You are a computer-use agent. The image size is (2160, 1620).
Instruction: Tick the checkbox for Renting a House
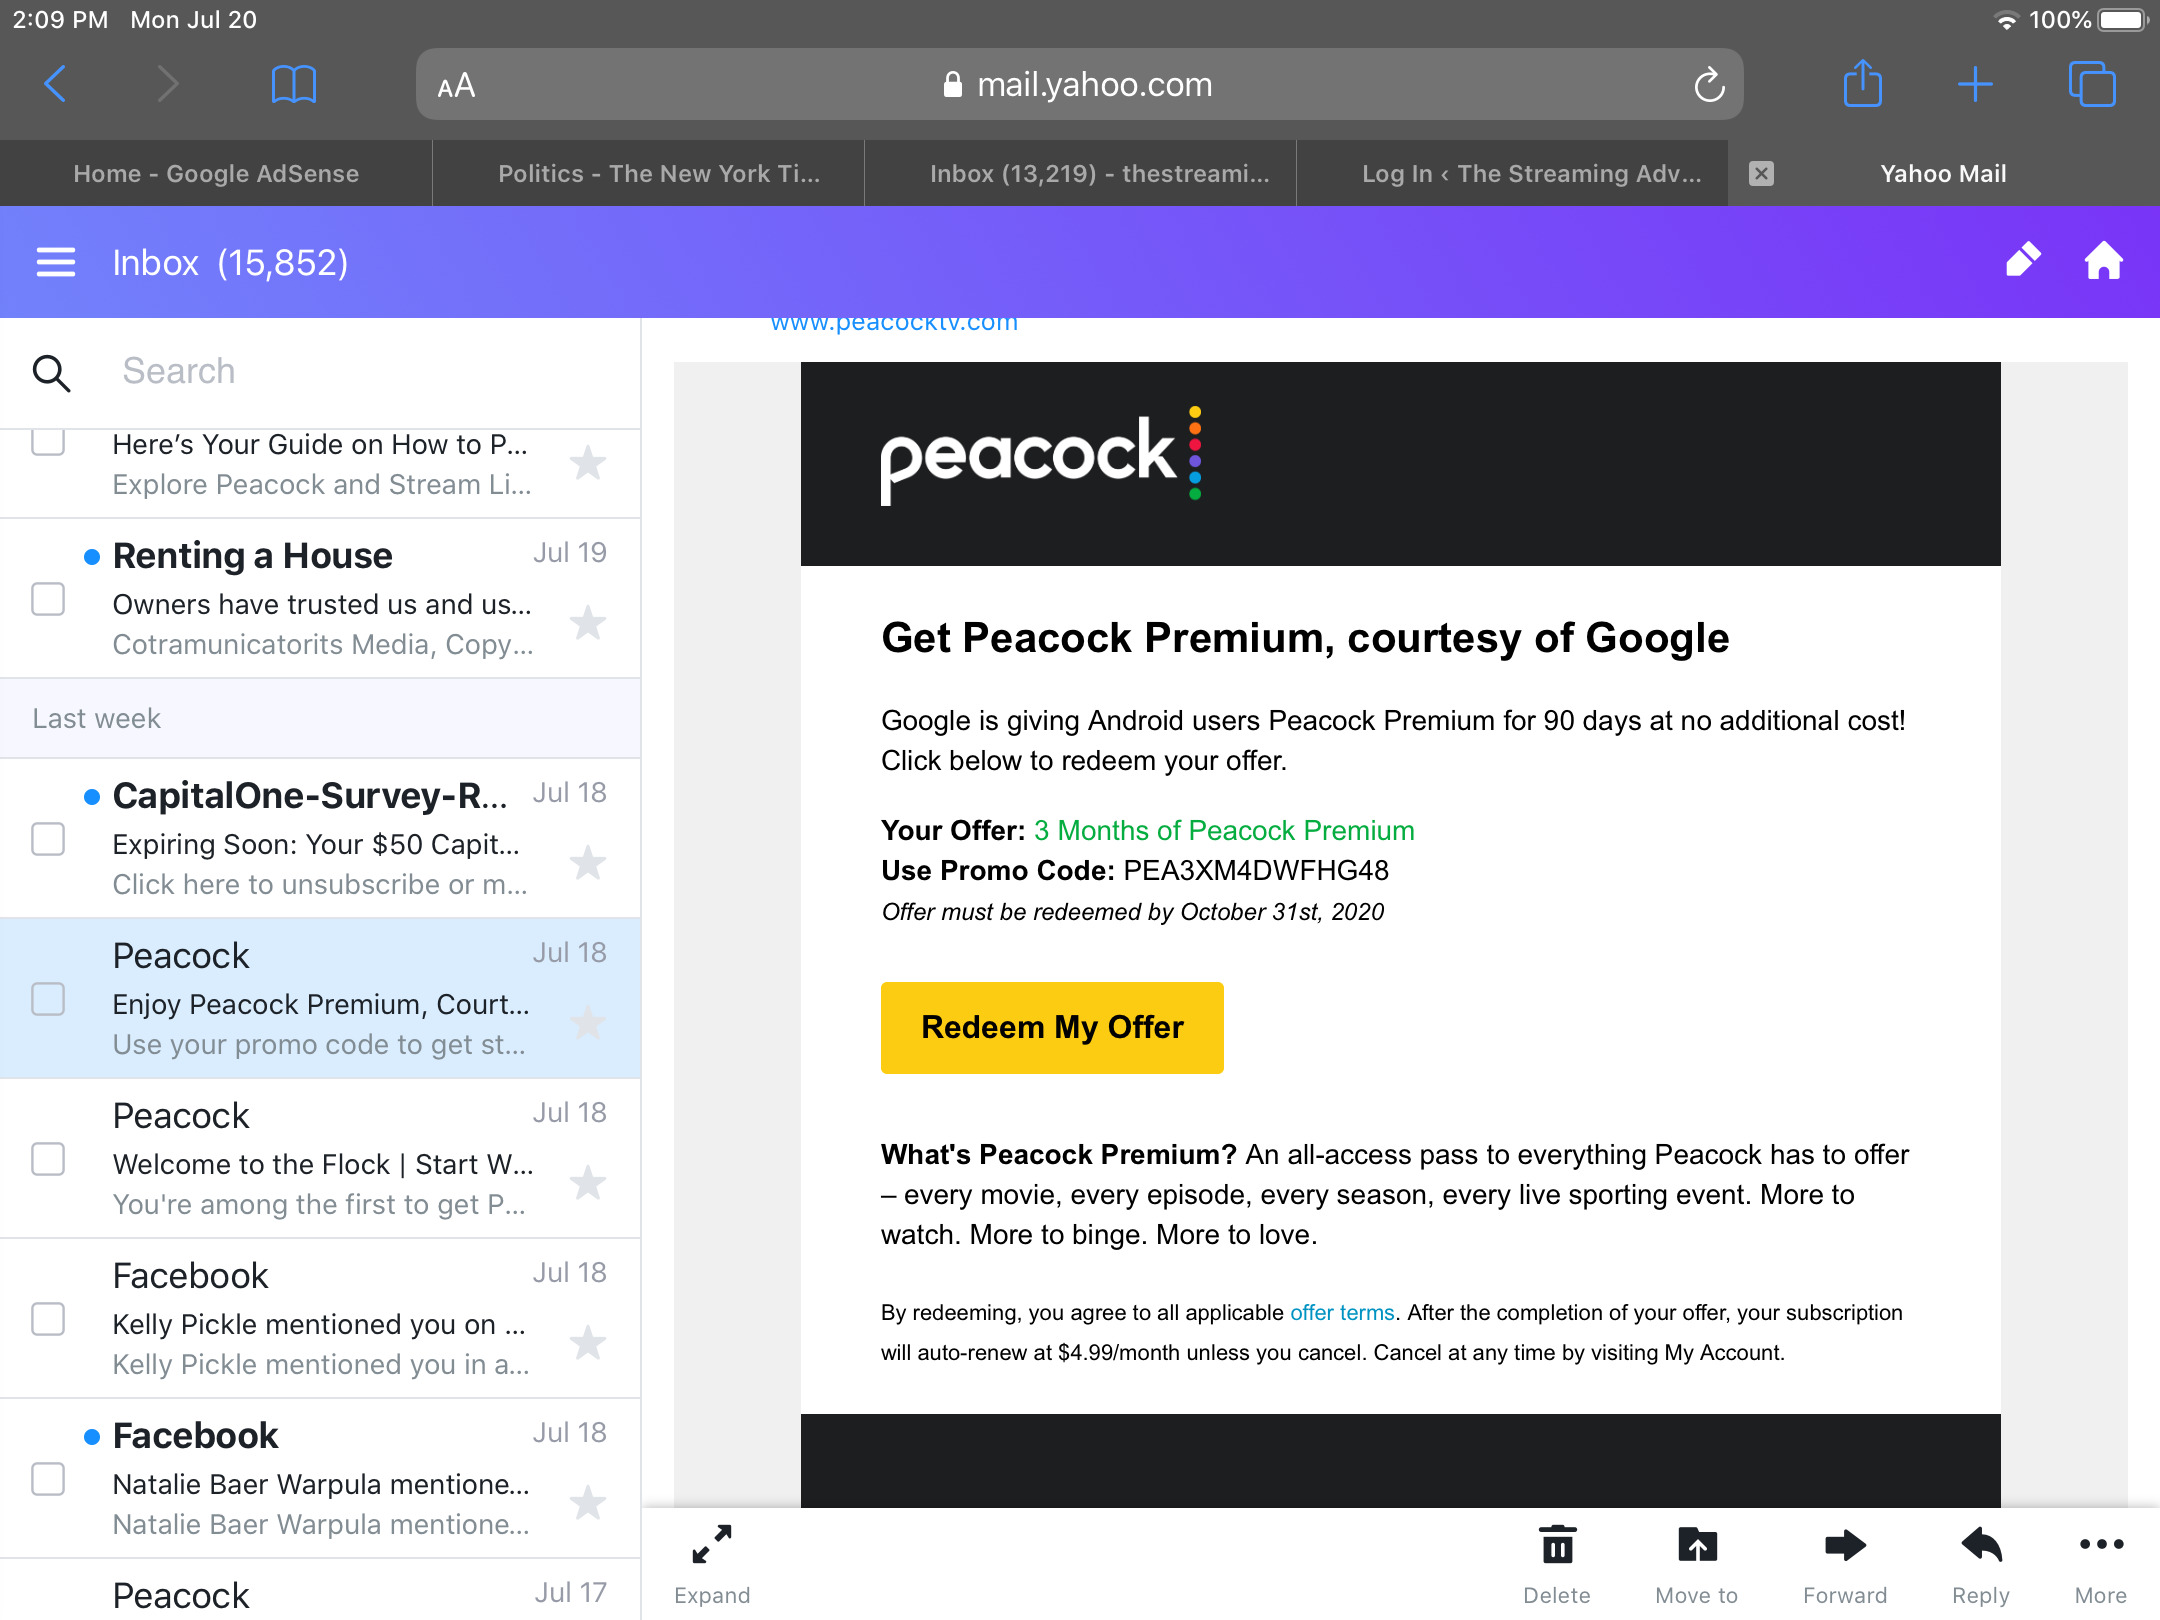[x=48, y=599]
